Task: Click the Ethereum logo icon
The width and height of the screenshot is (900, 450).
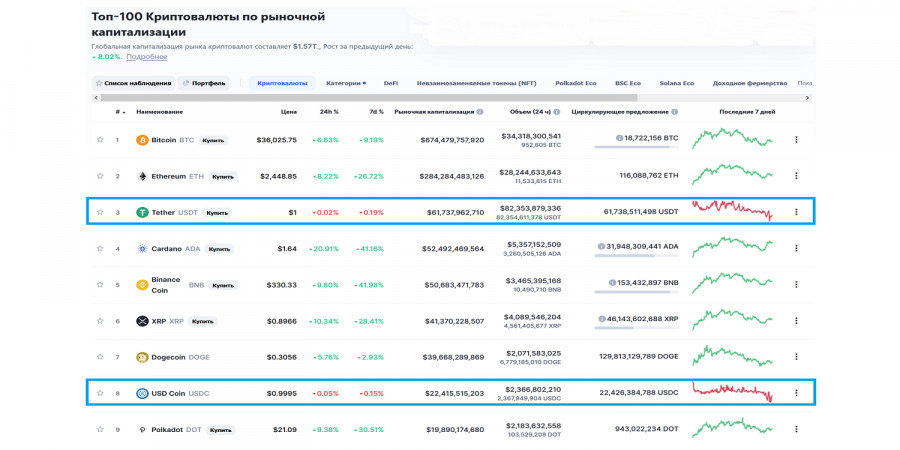Action: [x=142, y=176]
